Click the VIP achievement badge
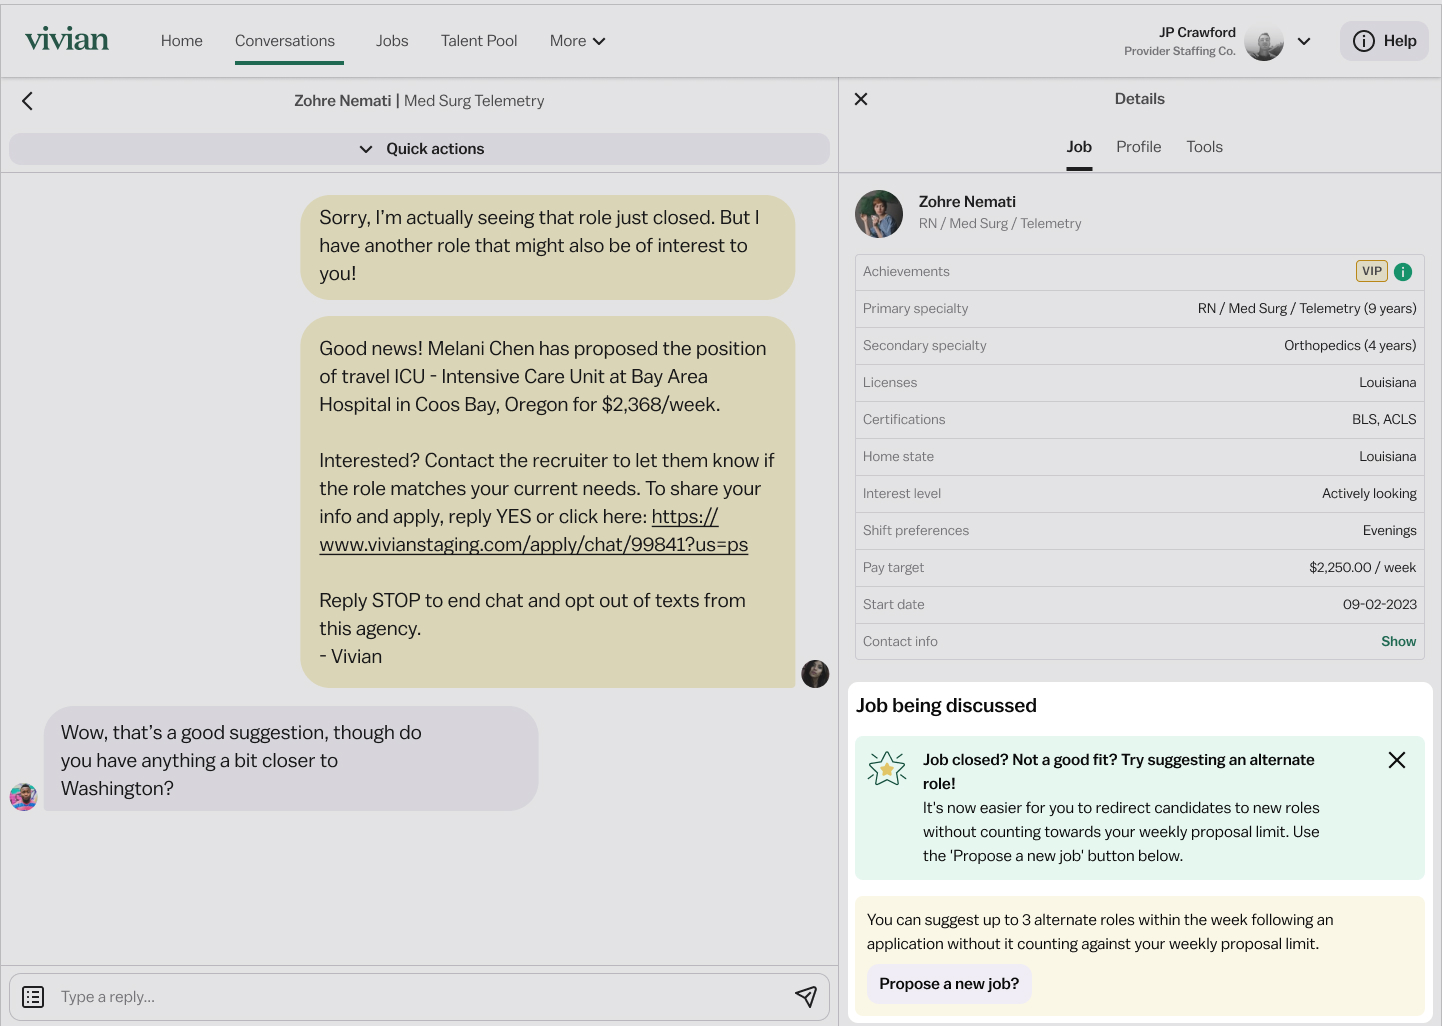The width and height of the screenshot is (1442, 1026). pyautogui.click(x=1372, y=271)
